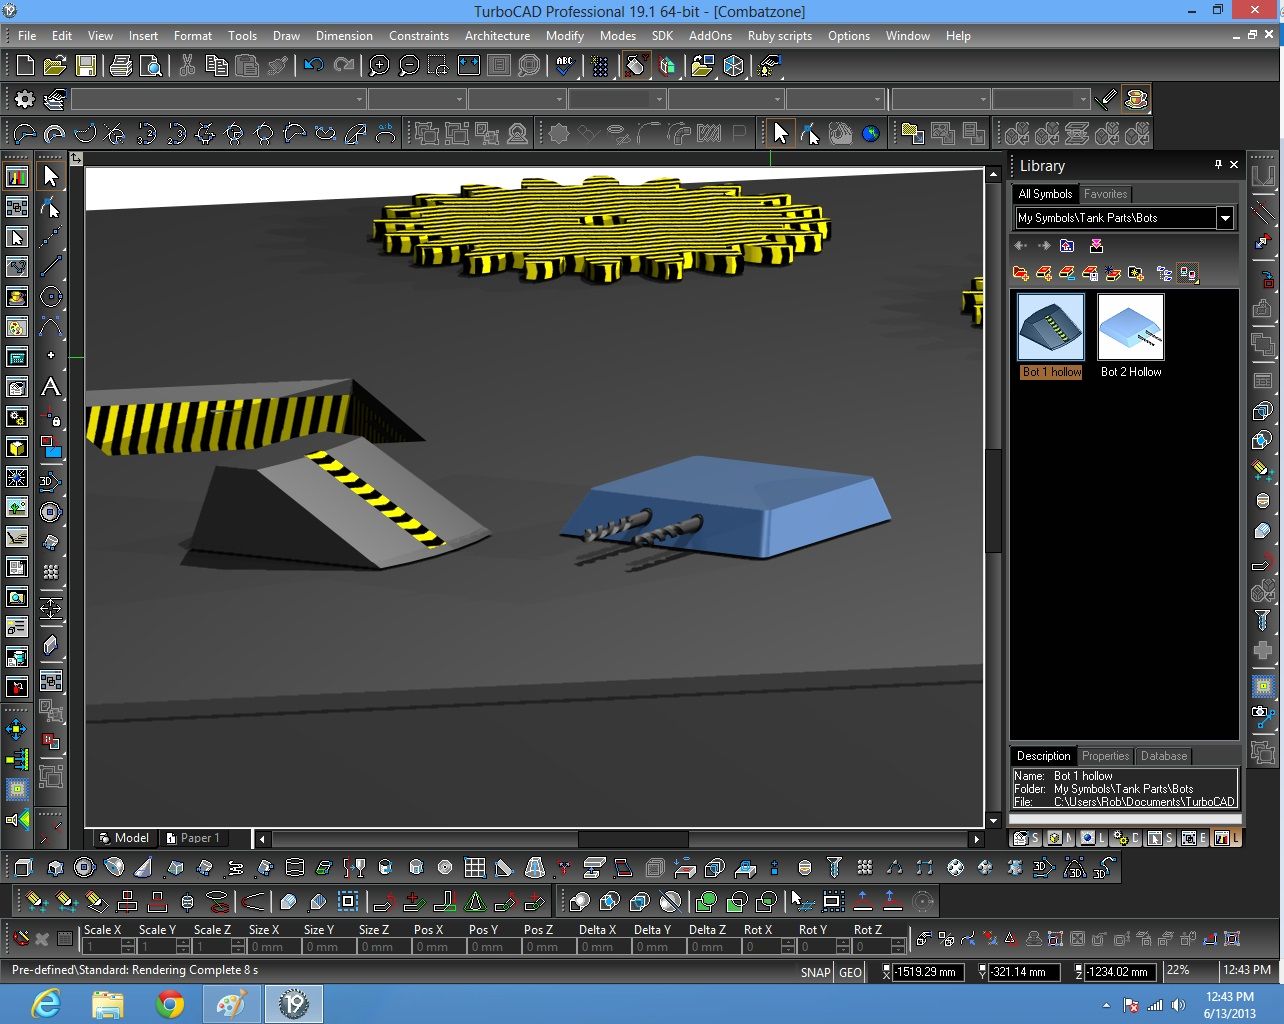Select the Pick tool in the left toolbar
This screenshot has width=1284, height=1024.
tap(51, 175)
